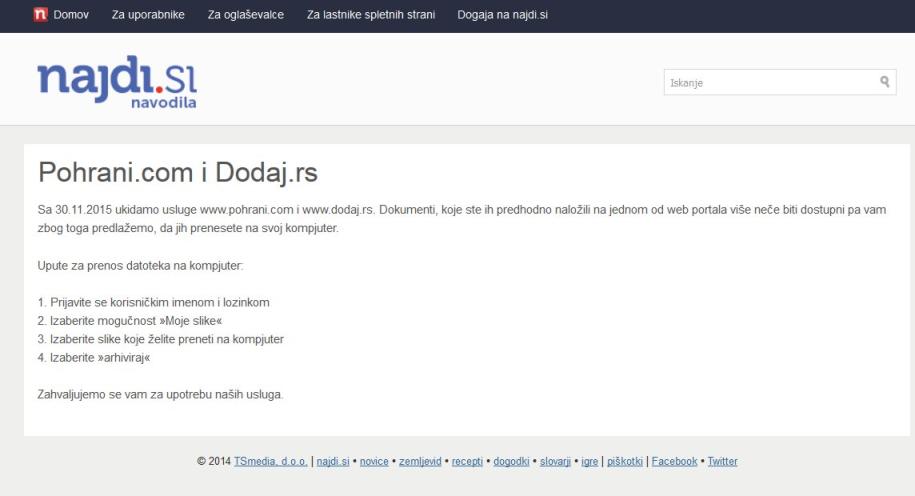This screenshot has width=915, height=496.
Task: Open Za oglaševalce menu item
Action: [x=246, y=15]
